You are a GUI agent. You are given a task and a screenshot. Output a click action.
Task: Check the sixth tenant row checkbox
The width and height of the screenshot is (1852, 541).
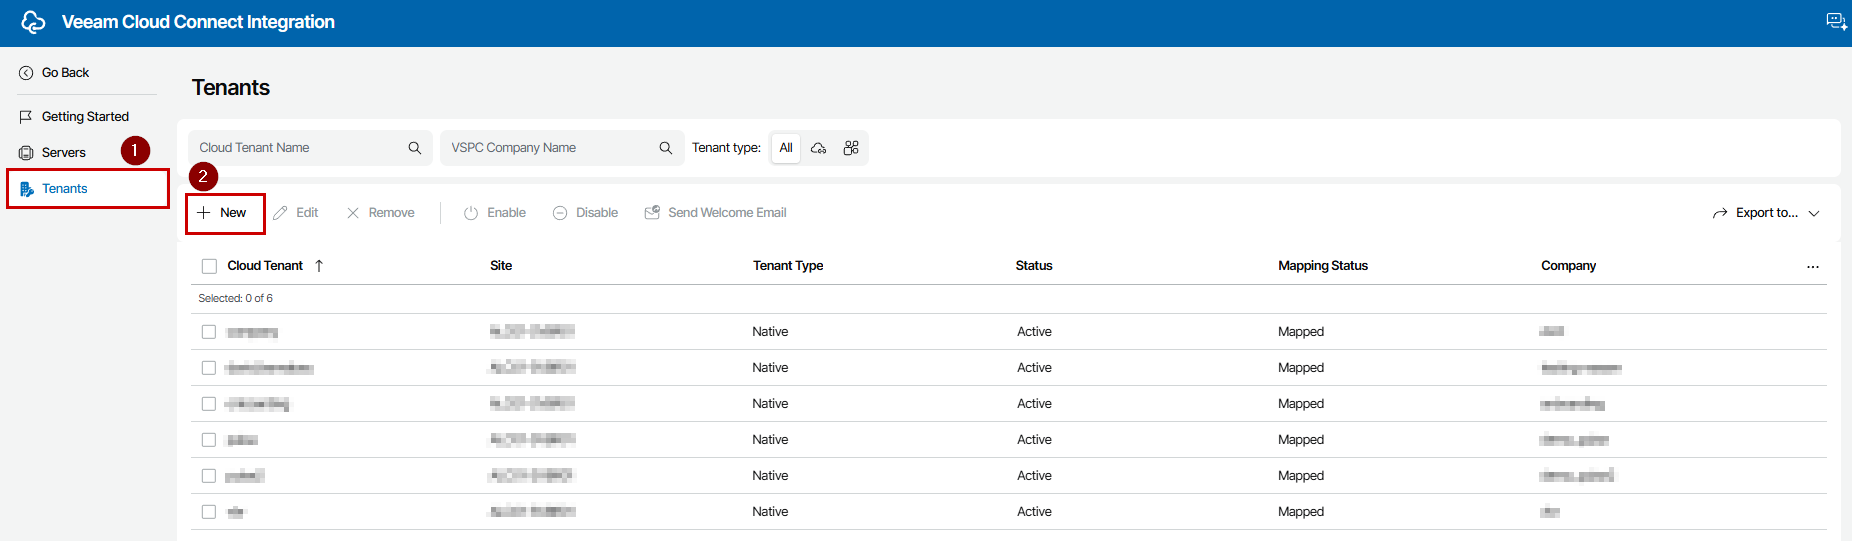[209, 512]
